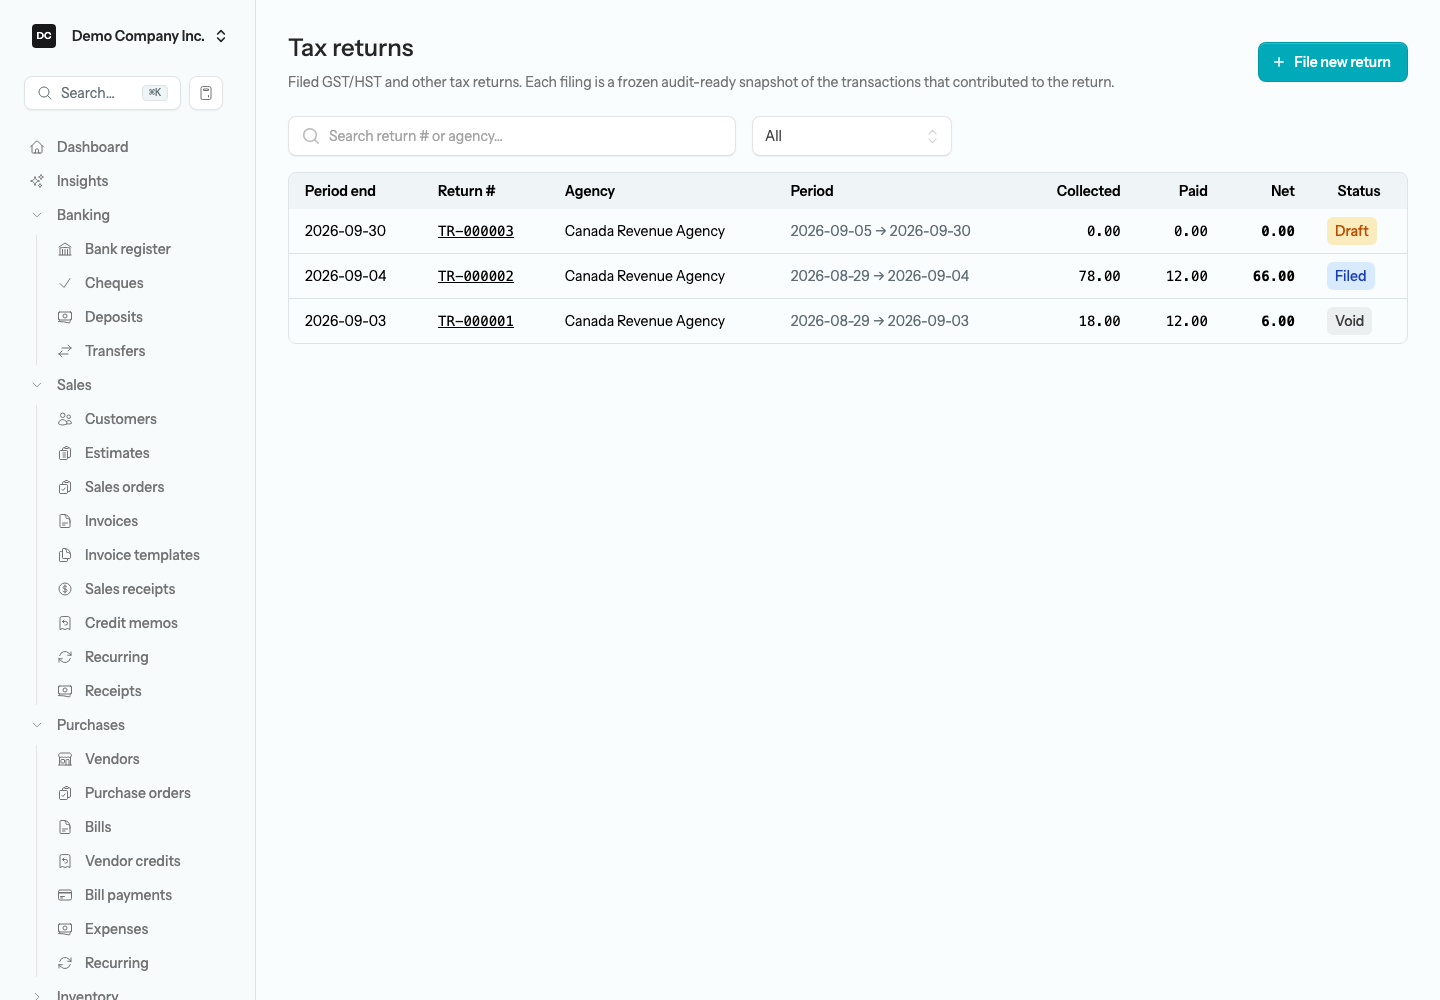This screenshot has width=1440, height=1000.
Task: Click the Cheques checkmark icon
Action: click(x=65, y=283)
